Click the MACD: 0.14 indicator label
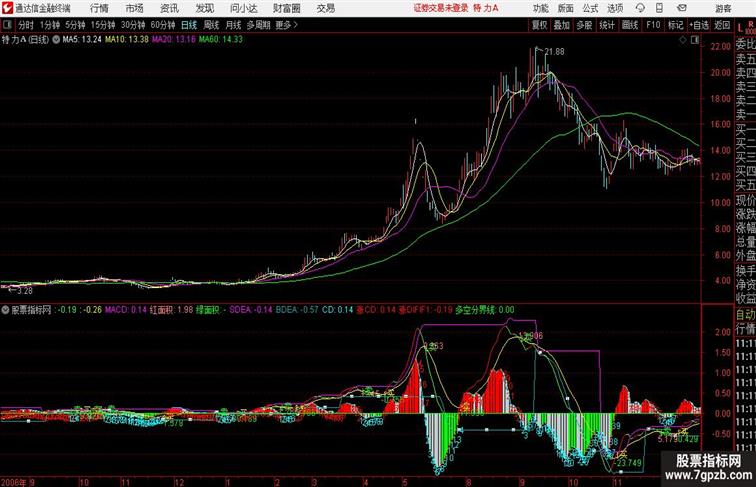This screenshot has height=487, width=756. click(126, 310)
